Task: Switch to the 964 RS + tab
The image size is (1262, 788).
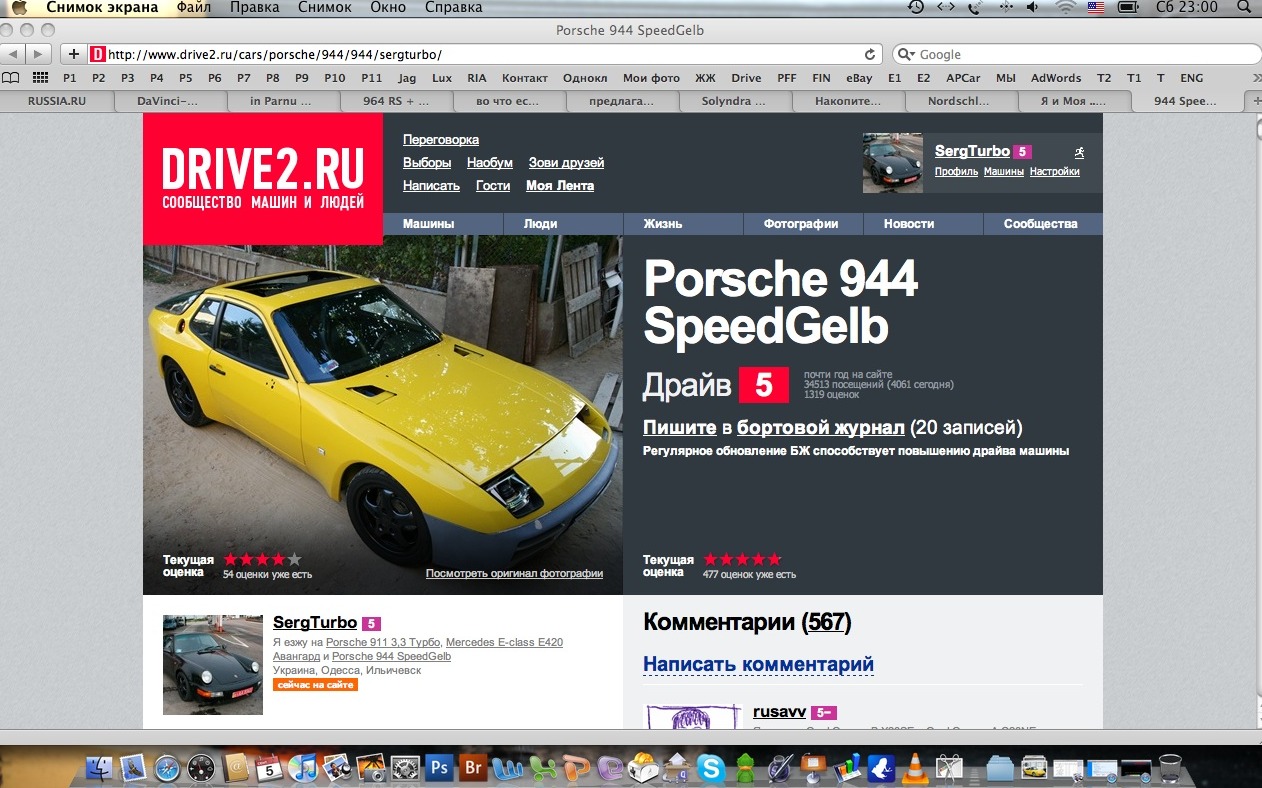Action: [x=397, y=101]
